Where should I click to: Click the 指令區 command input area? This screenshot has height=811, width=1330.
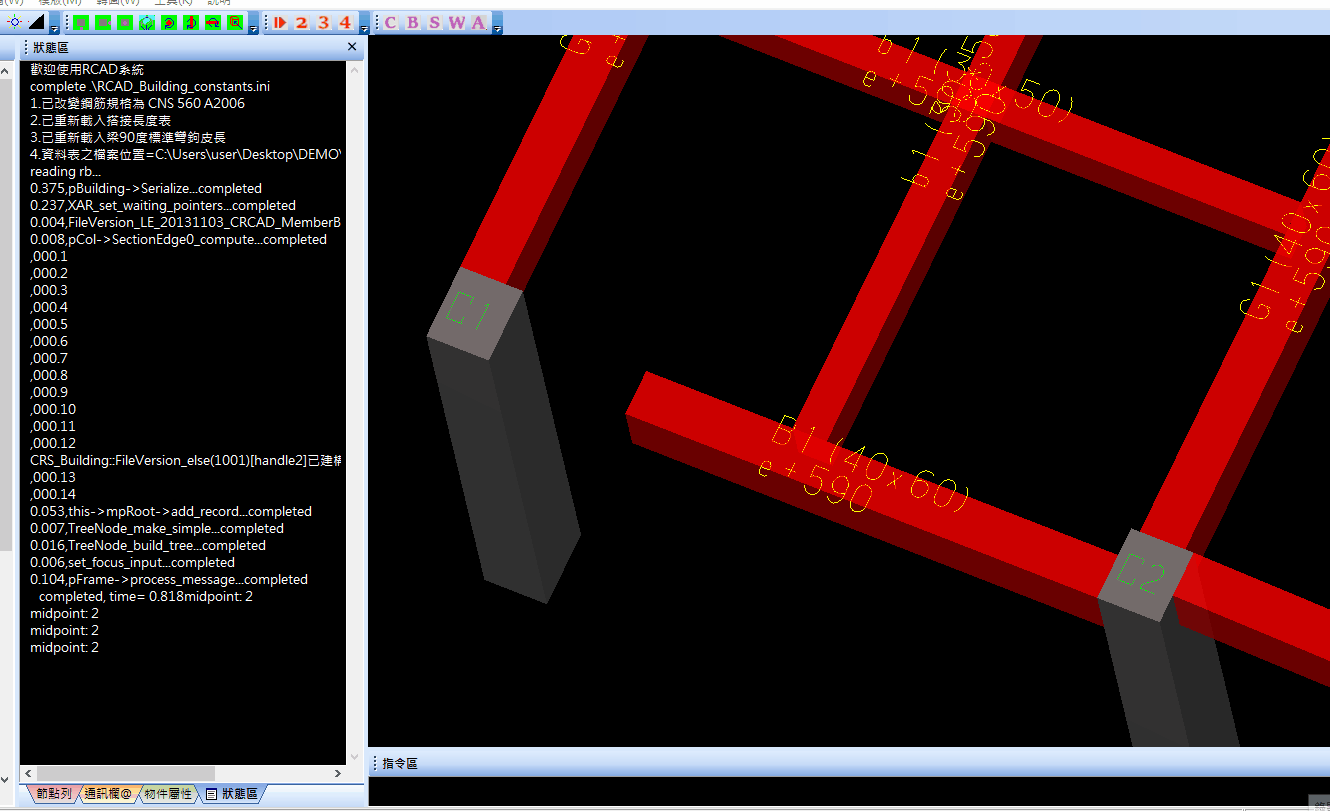tap(848, 790)
